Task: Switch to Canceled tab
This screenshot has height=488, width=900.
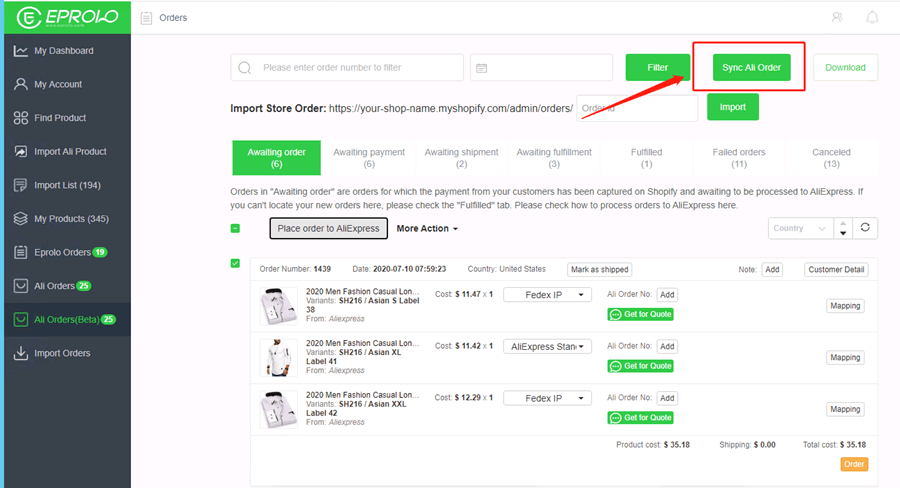Action: [831, 157]
